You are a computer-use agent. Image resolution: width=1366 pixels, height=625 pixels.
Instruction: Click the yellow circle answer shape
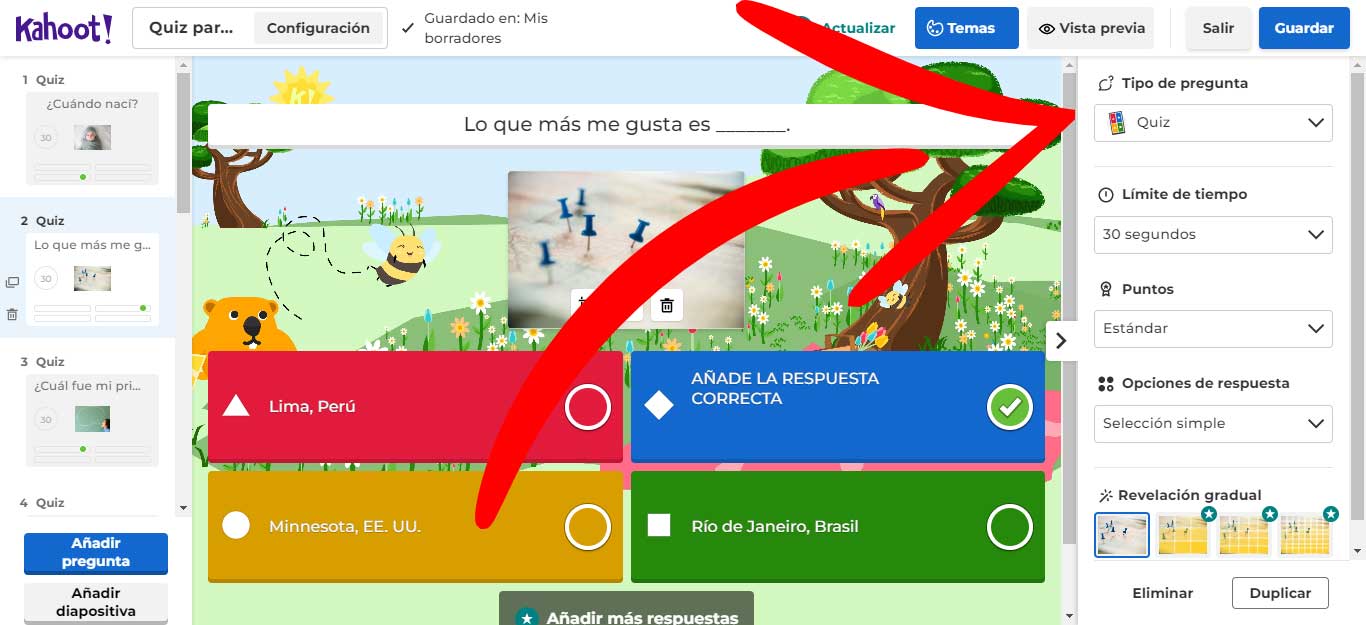236,526
